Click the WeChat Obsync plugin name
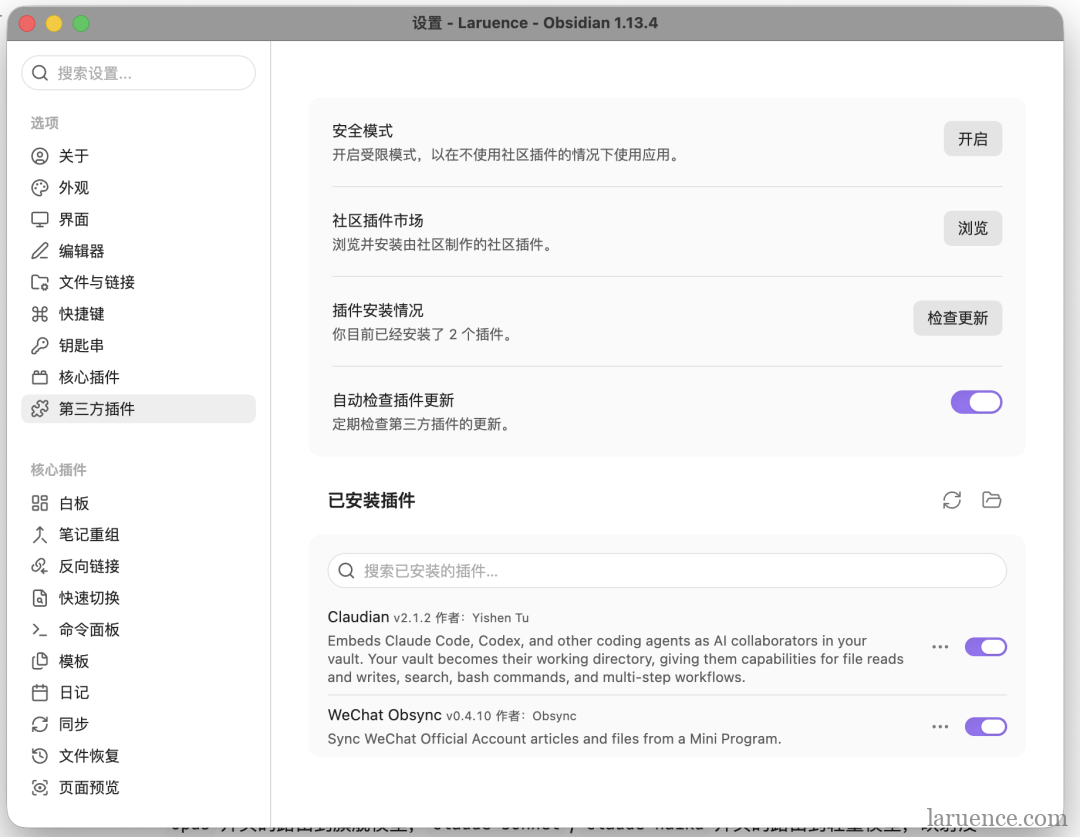 tap(384, 715)
